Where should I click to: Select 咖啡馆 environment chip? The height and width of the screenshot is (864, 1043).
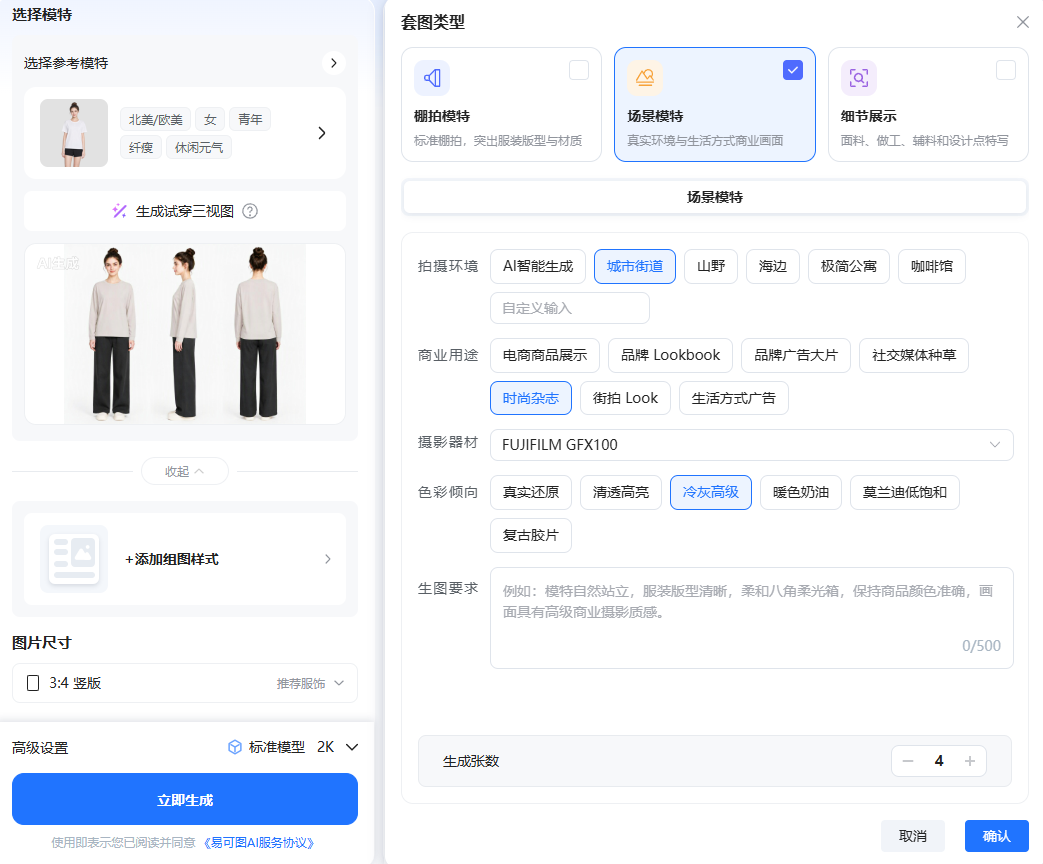931,266
